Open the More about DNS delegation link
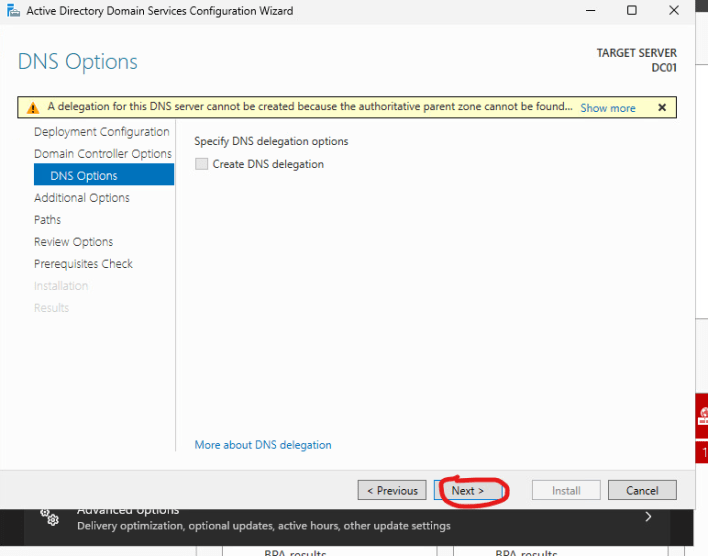This screenshot has width=708, height=556. pyautogui.click(x=263, y=445)
